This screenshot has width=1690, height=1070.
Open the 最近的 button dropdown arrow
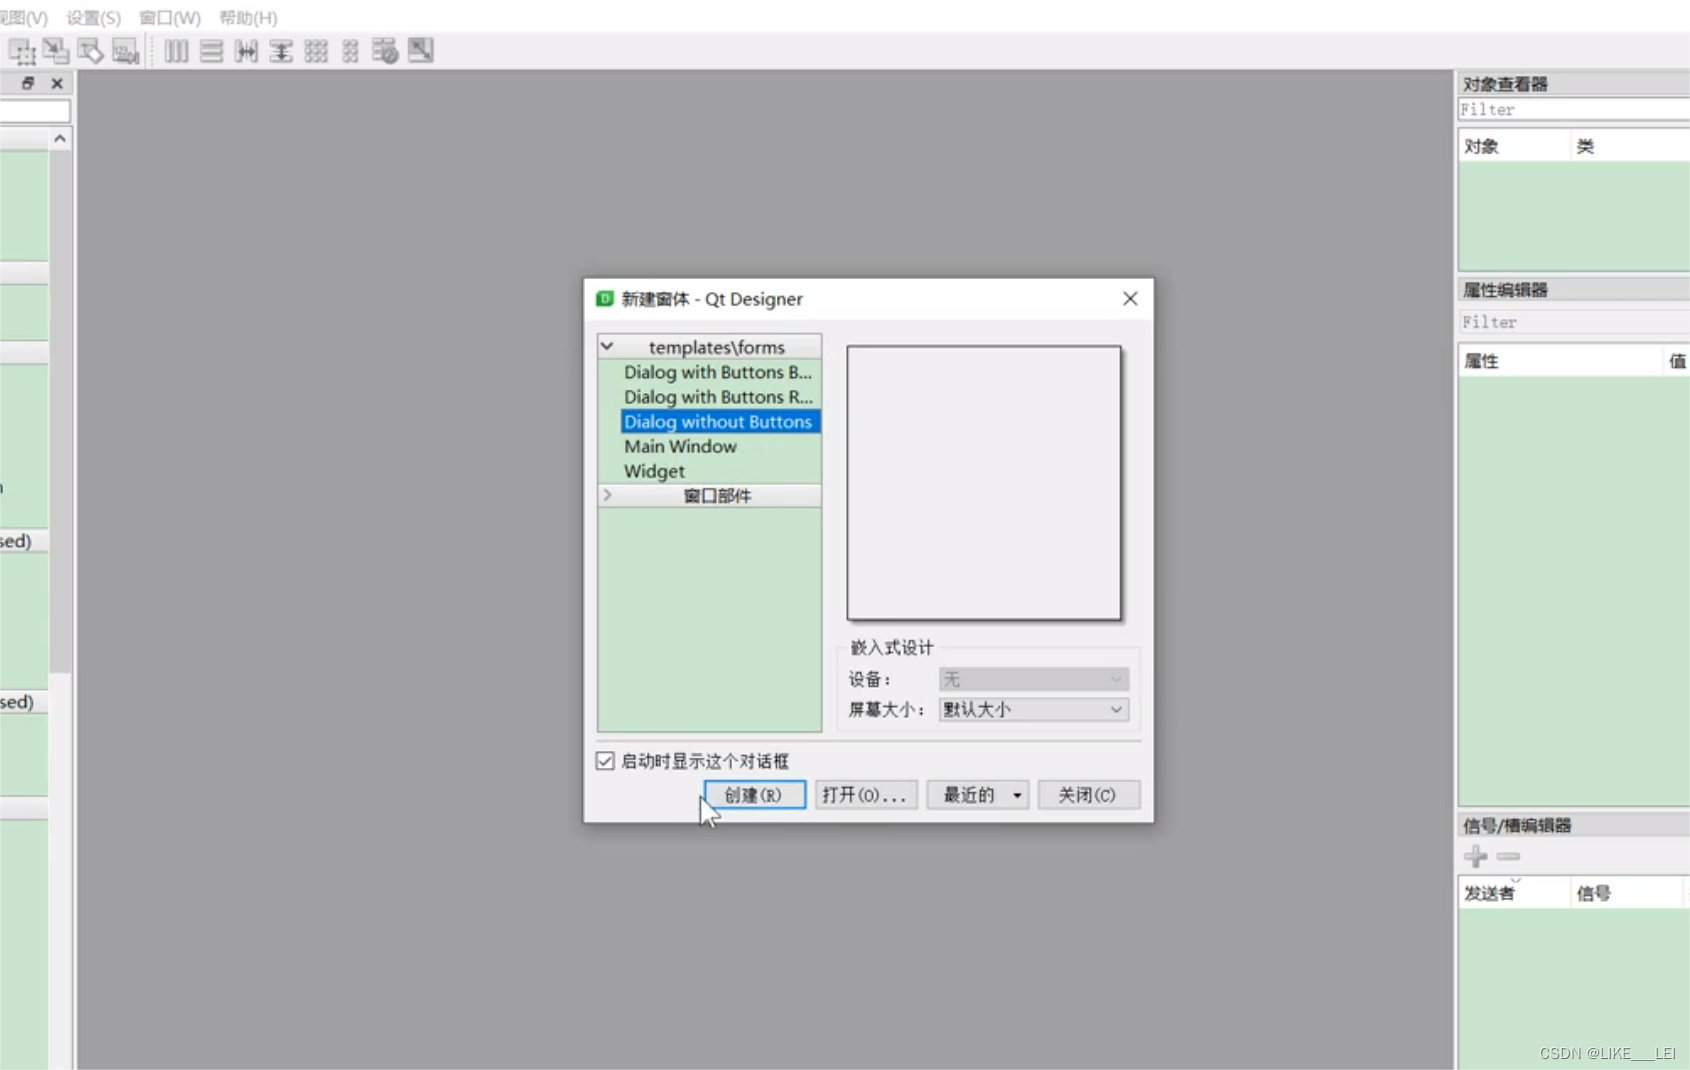pos(1017,795)
